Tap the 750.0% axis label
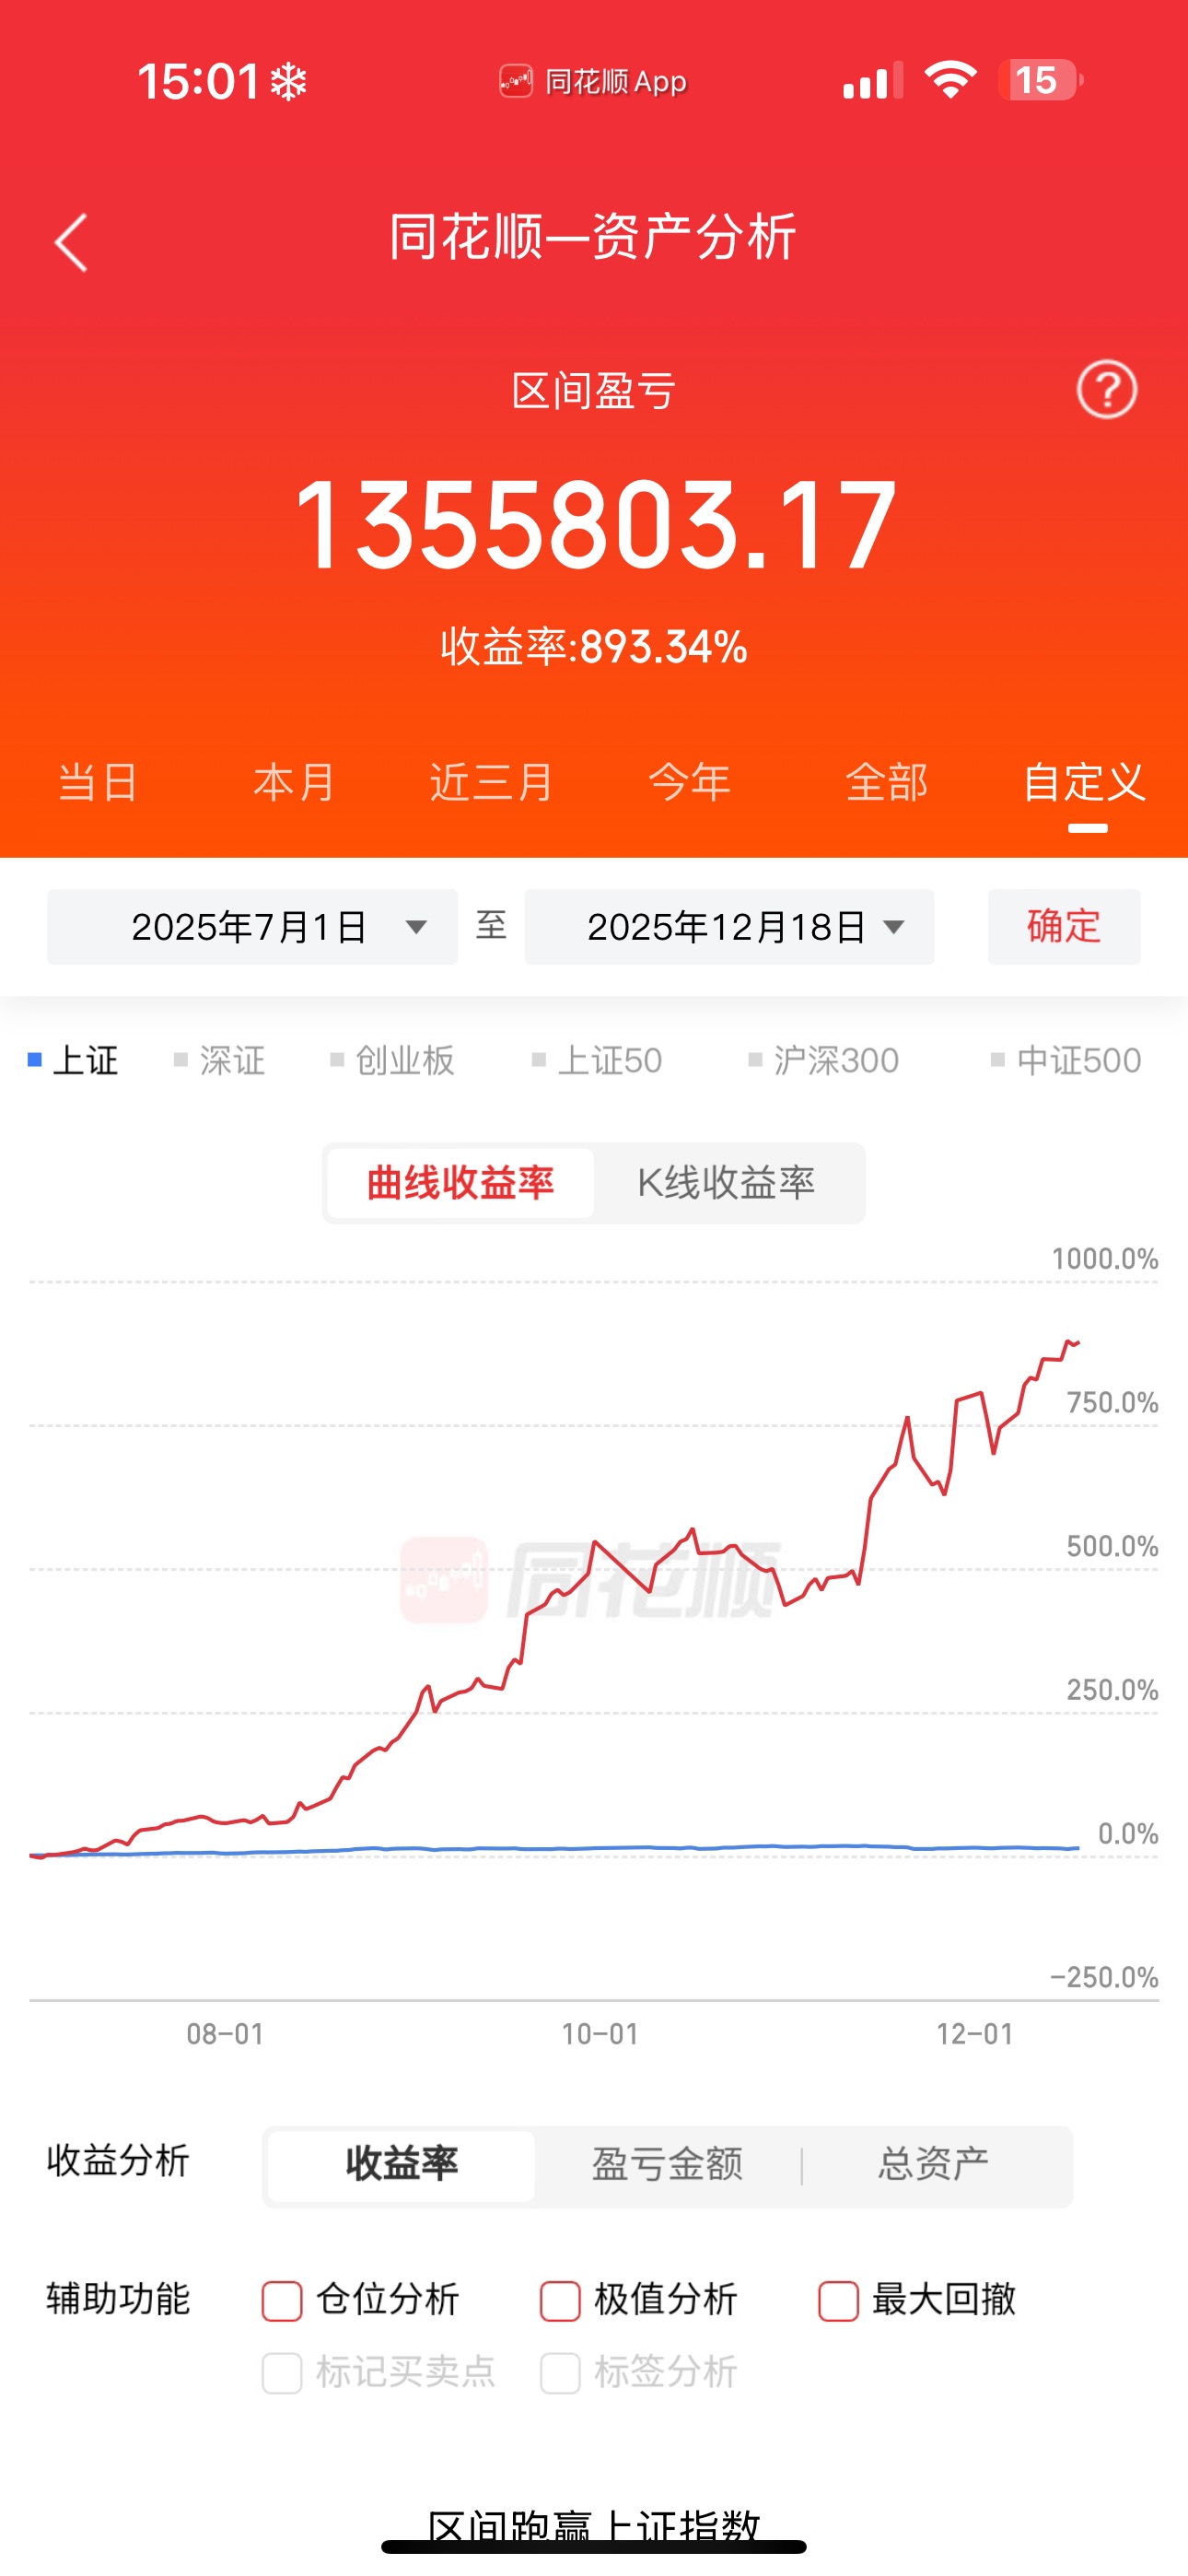Image resolution: width=1188 pixels, height=2576 pixels. (1113, 1403)
